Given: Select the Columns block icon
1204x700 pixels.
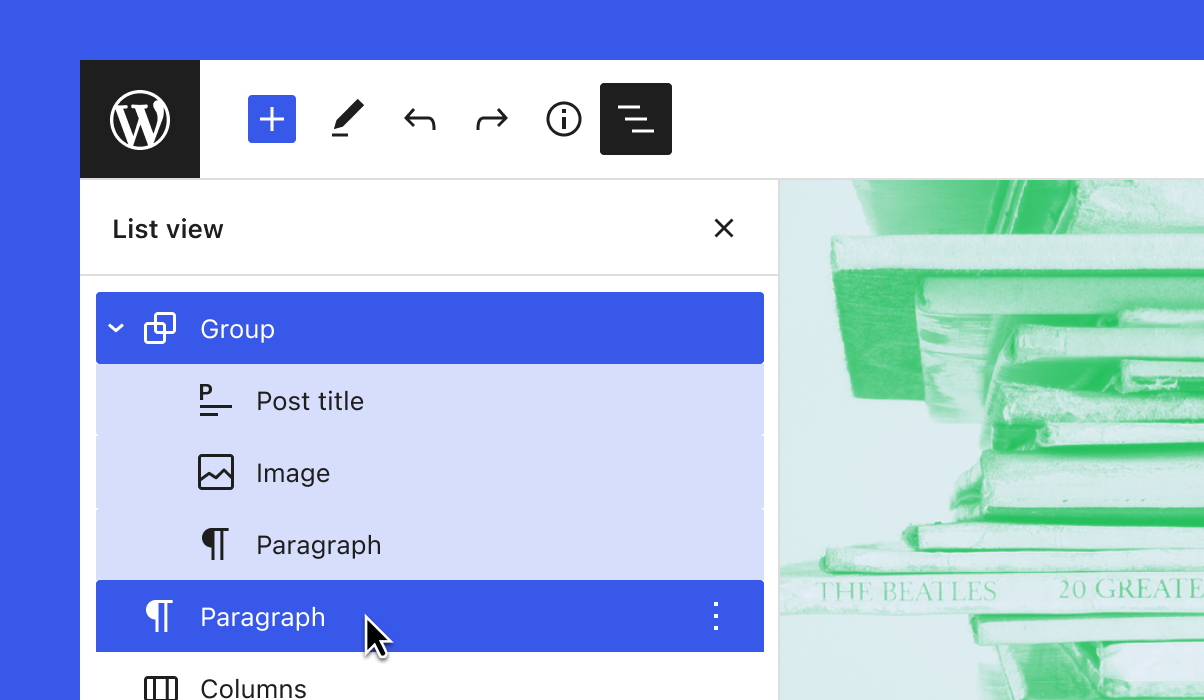Looking at the screenshot, I should (159, 687).
